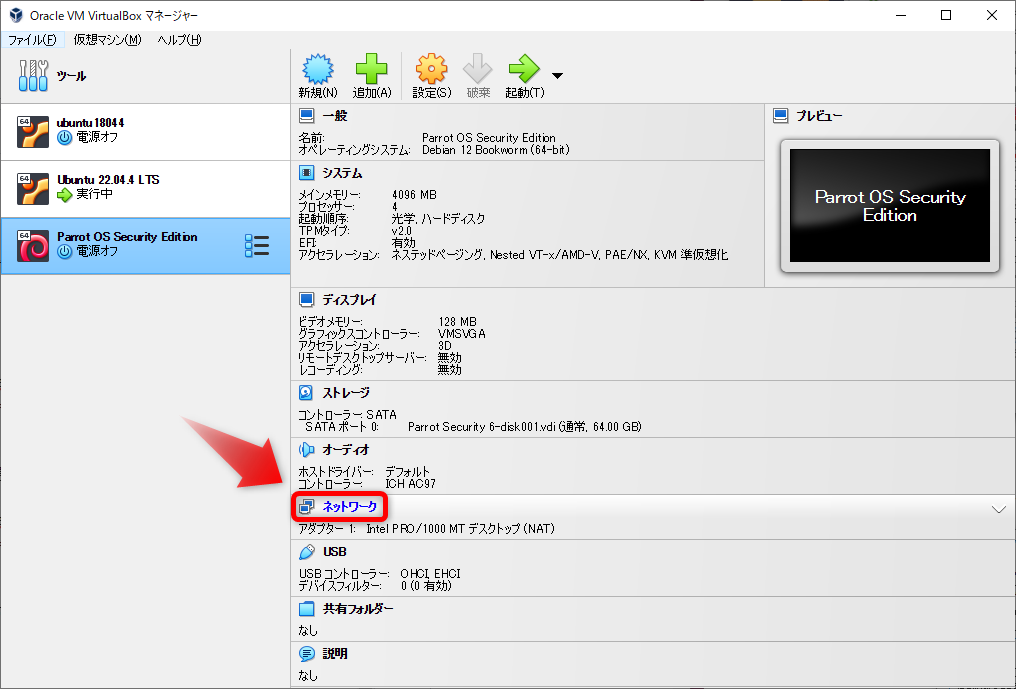Screen dimensions: 1016x689
Task: Click the 追加(A) add VM toolbar icon
Action: click(371, 69)
